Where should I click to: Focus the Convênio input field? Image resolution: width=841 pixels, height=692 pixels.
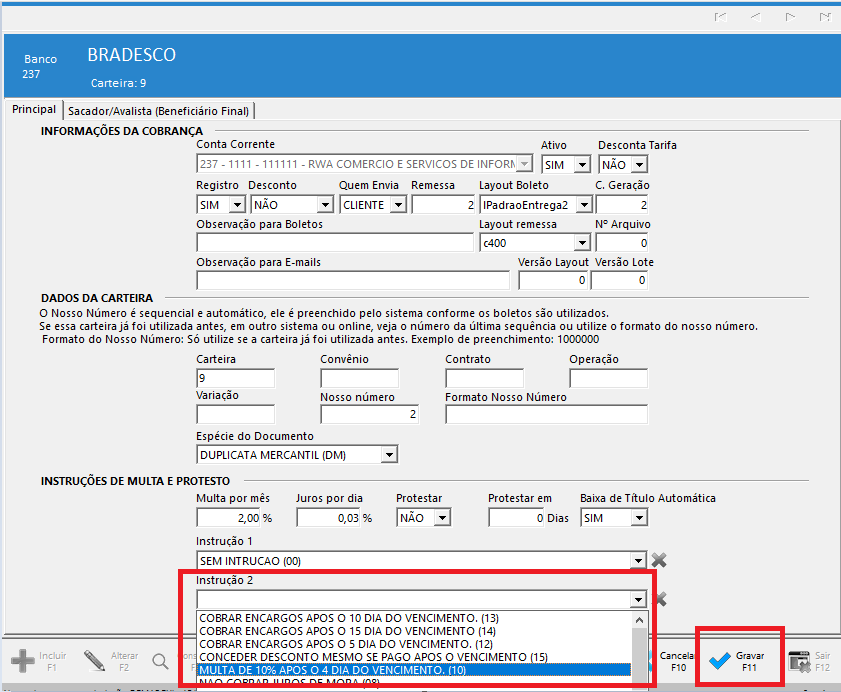(x=360, y=378)
